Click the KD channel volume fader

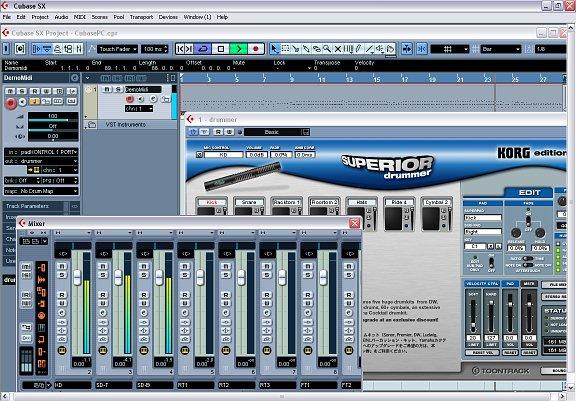click(77, 278)
